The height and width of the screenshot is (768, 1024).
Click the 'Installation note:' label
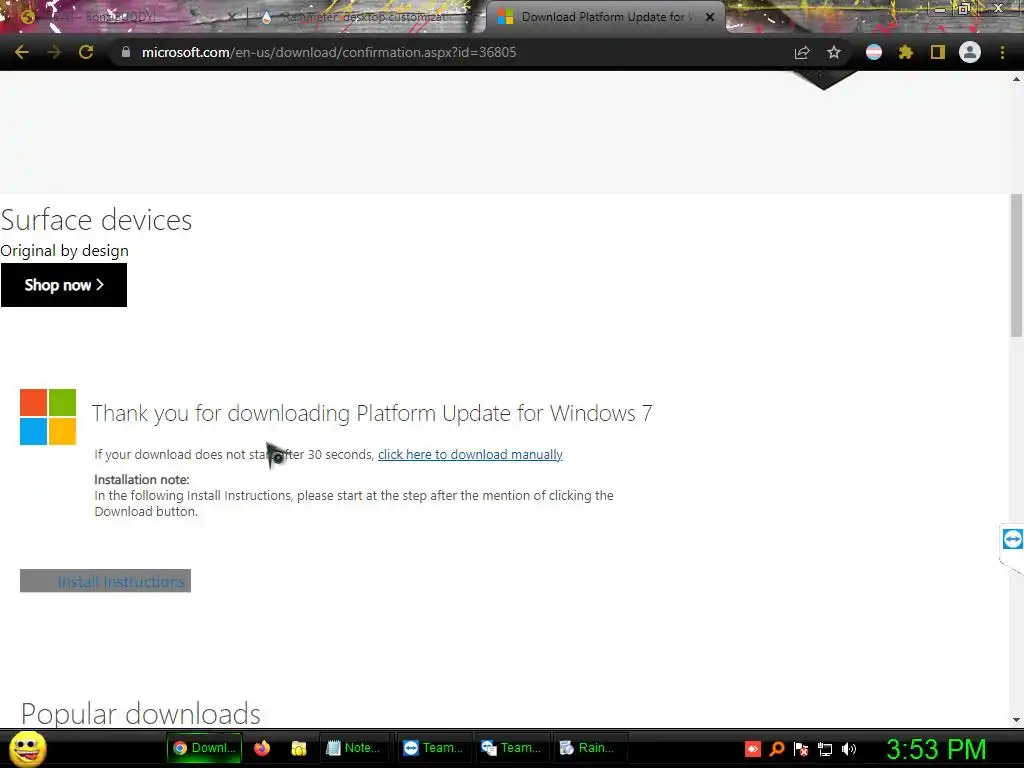point(142,479)
